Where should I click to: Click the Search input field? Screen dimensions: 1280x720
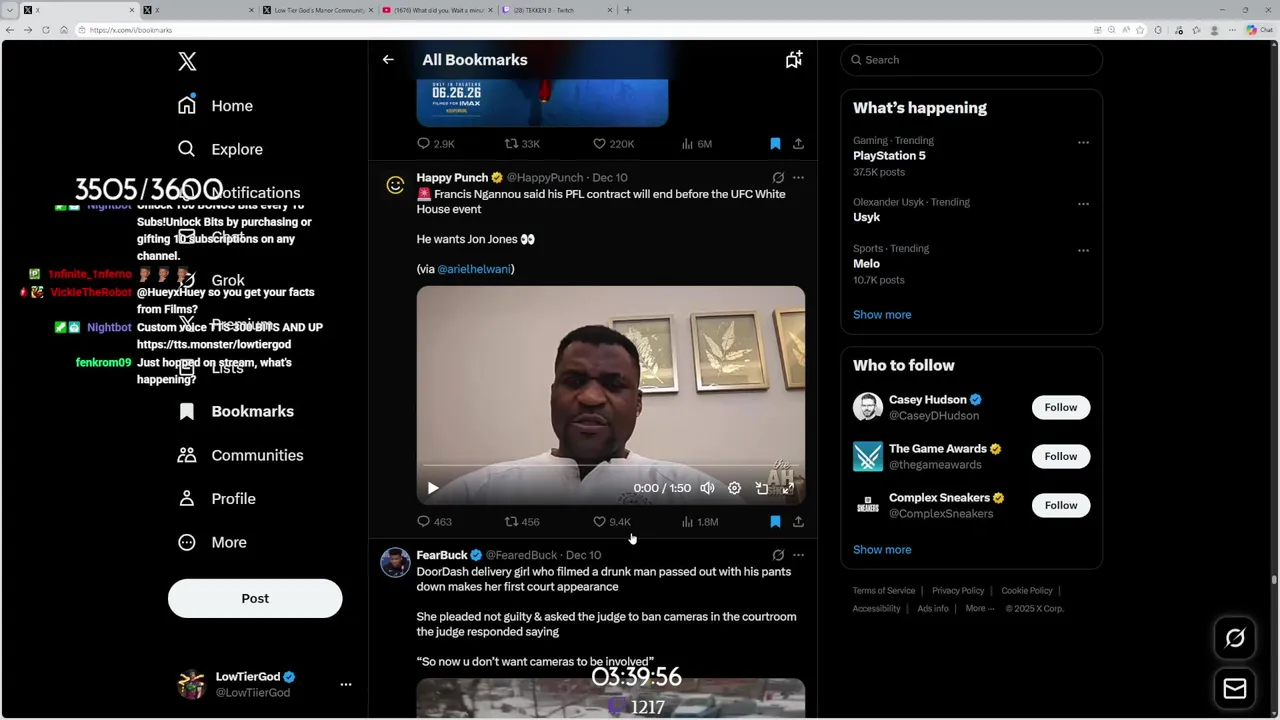pyautogui.click(x=971, y=60)
